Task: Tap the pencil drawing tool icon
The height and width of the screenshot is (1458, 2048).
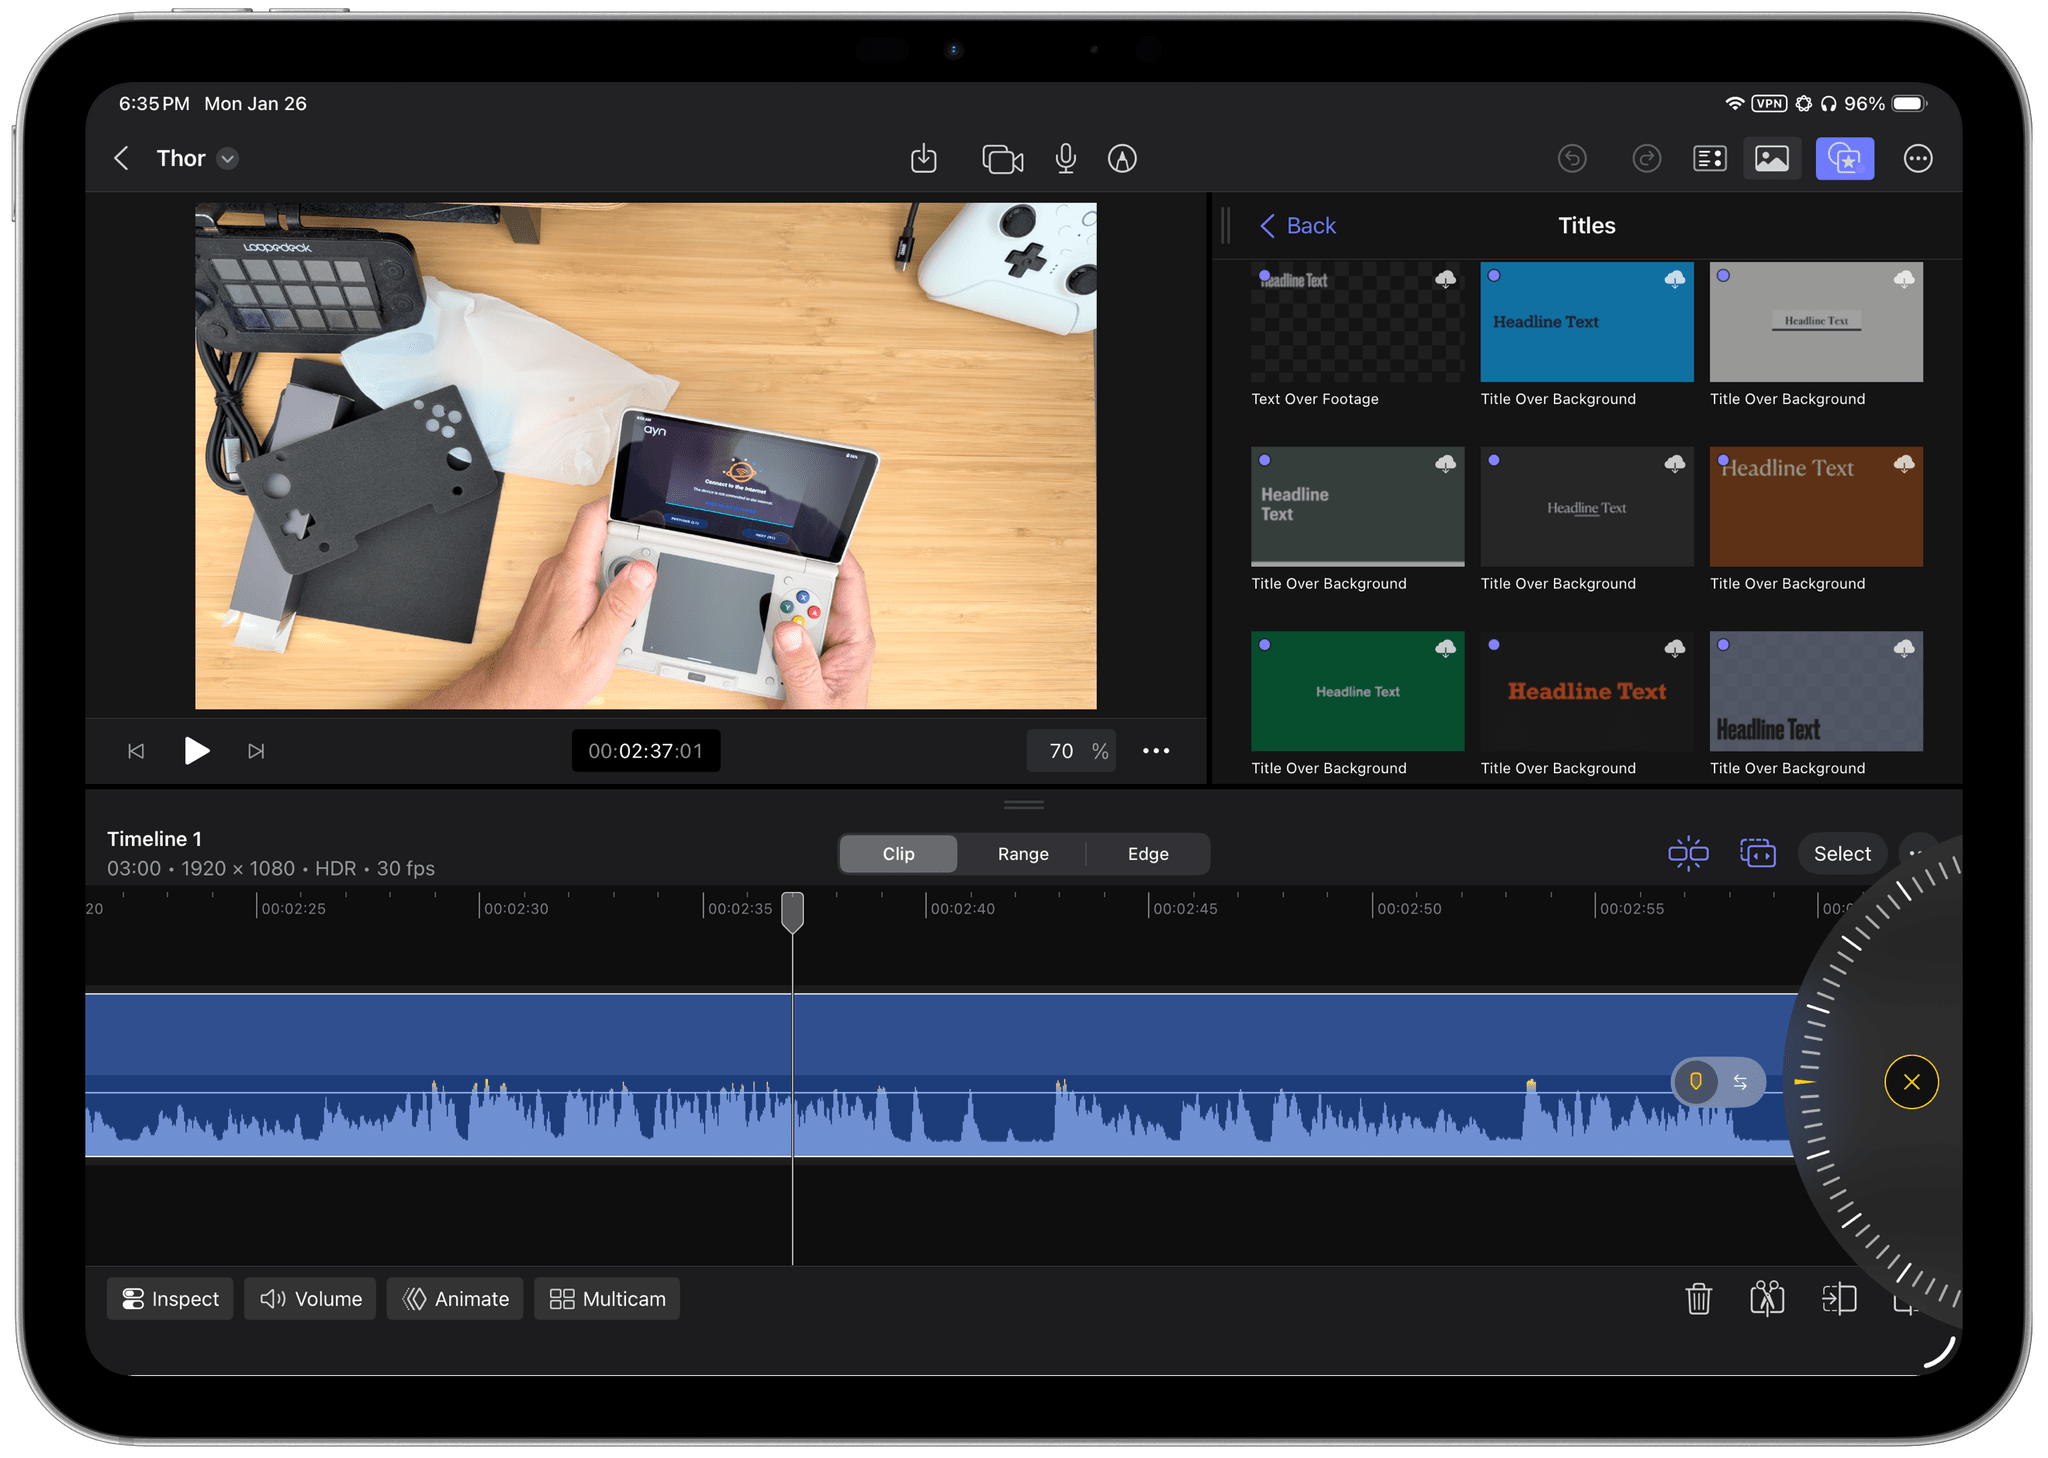Action: (1121, 158)
